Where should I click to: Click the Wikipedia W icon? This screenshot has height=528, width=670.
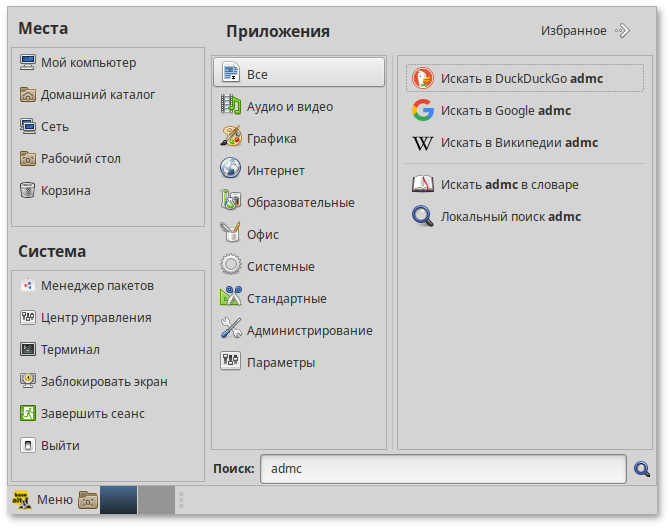pyautogui.click(x=423, y=143)
